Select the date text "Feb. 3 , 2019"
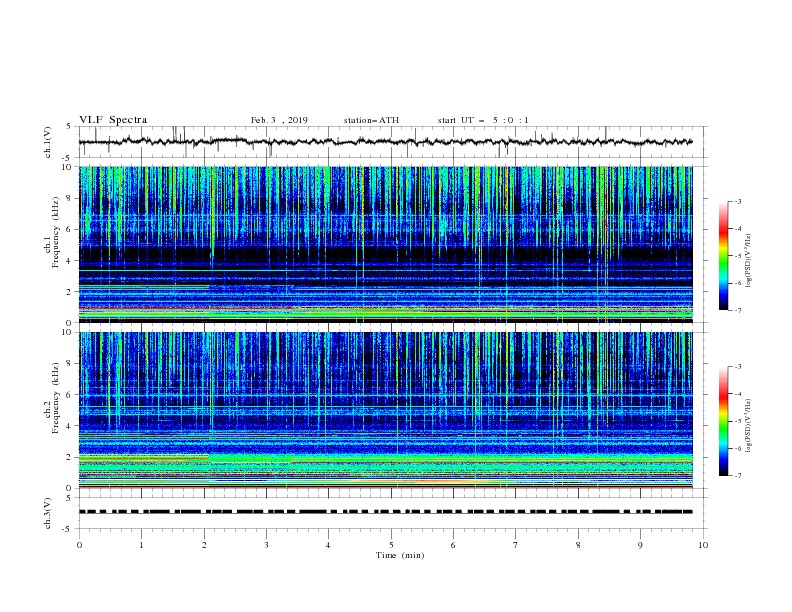Viewport: 792px width, 612px height. point(279,120)
